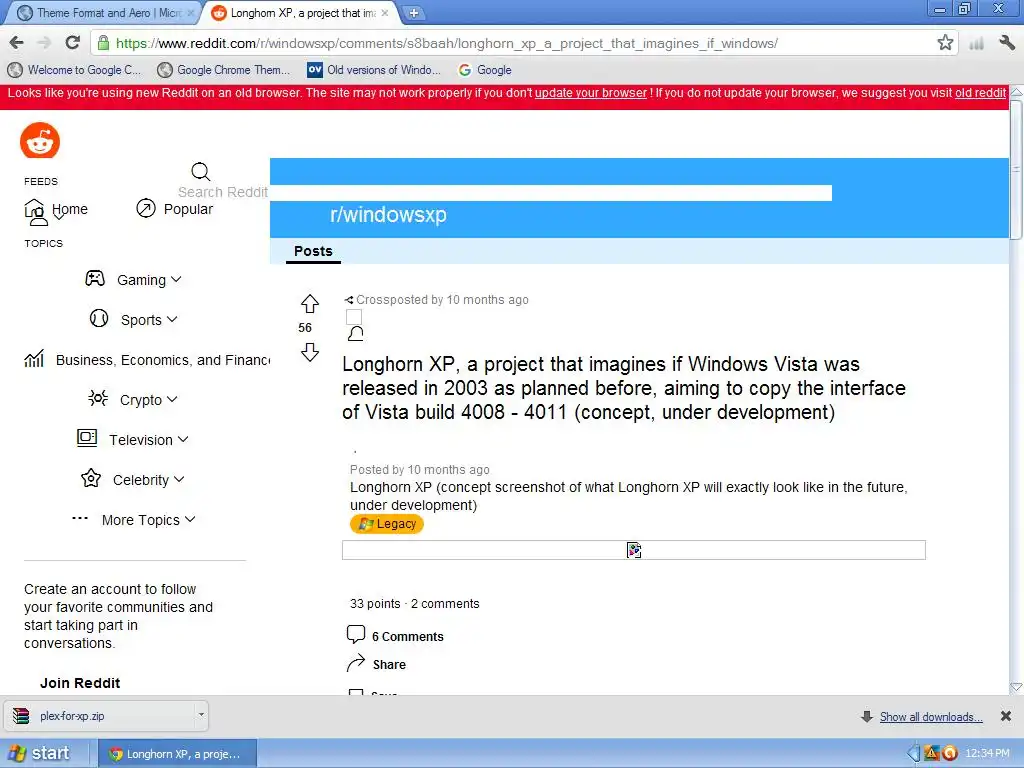Select the Posts tab
Screen dimensions: 1024x768
click(x=313, y=251)
